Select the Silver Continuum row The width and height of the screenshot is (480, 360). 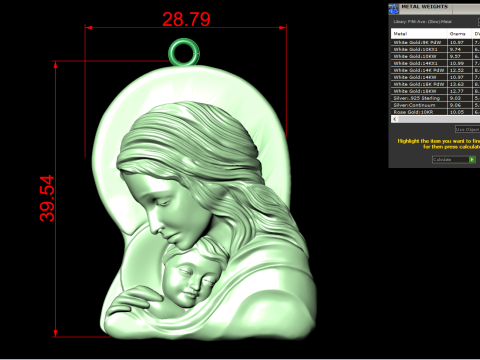click(435, 105)
